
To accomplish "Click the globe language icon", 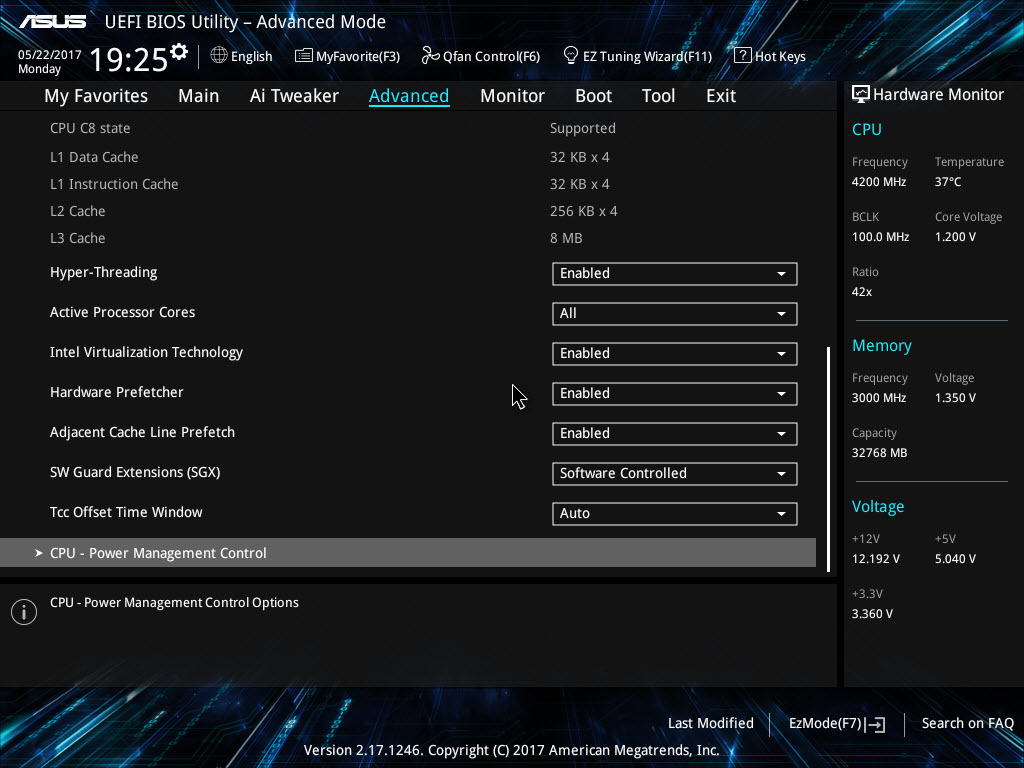I will pos(219,56).
